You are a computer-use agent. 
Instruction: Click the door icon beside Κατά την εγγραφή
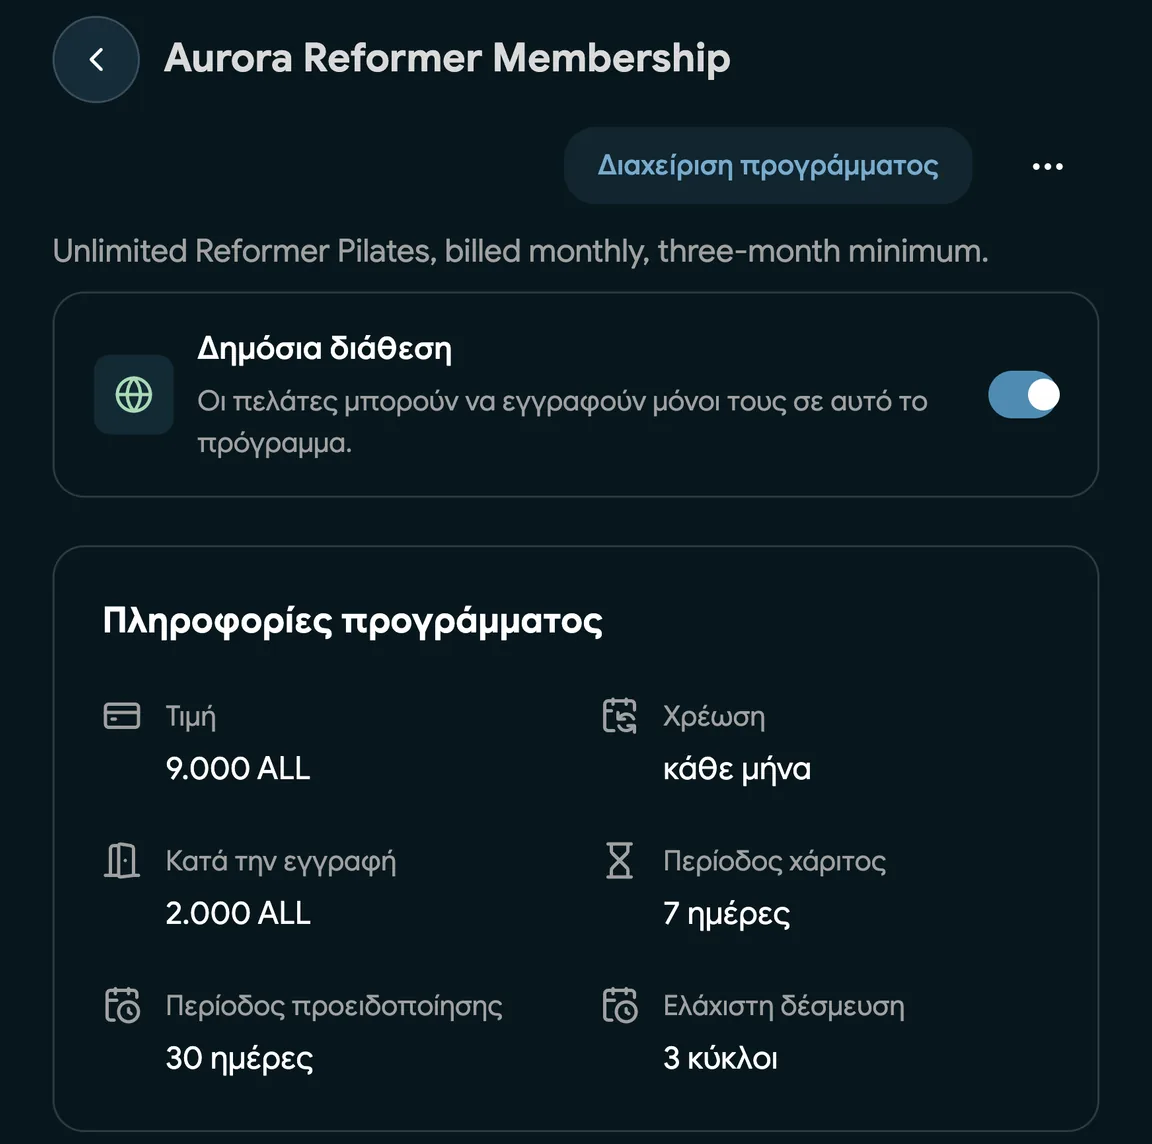coord(122,860)
